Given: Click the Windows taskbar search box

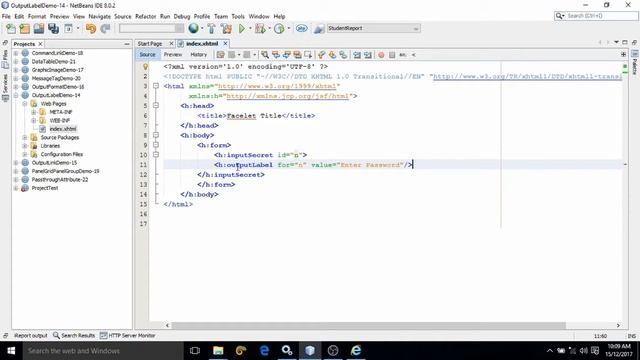Looking at the screenshot, I should coord(103,351).
